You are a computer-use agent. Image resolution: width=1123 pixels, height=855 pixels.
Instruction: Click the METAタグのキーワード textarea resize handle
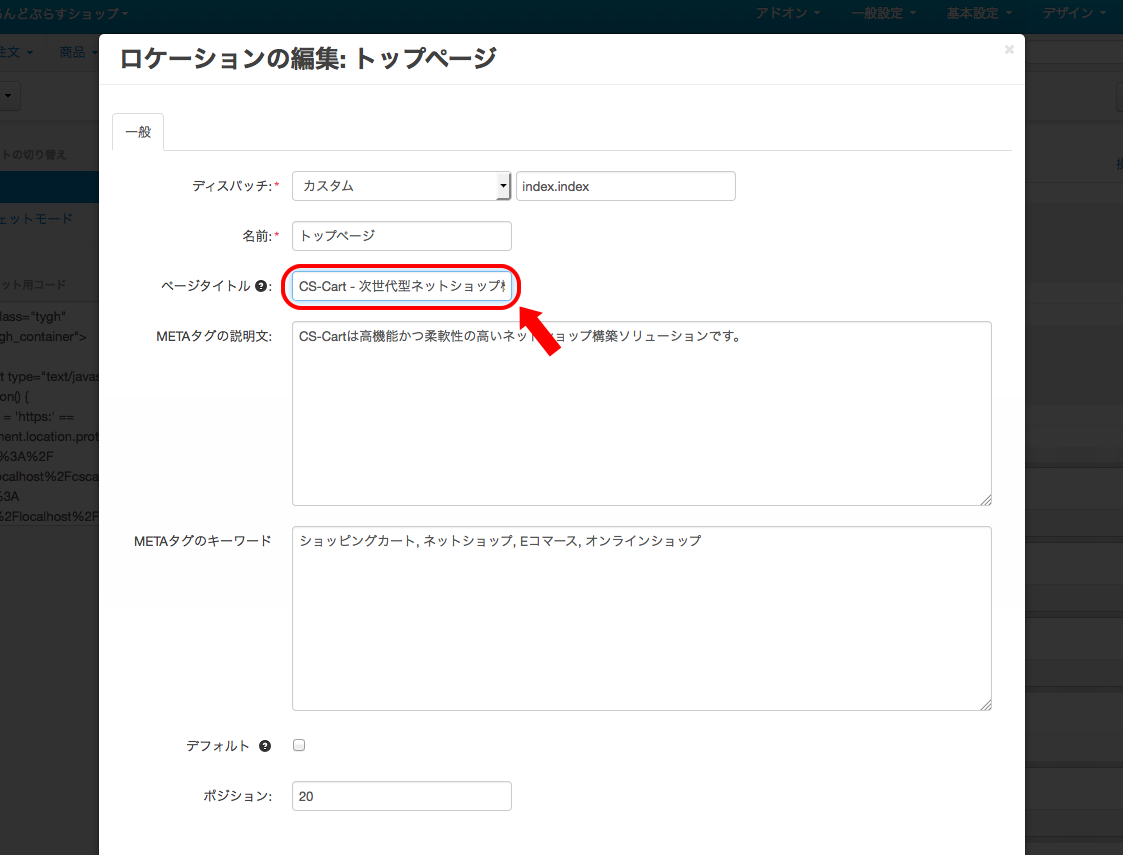(986, 705)
